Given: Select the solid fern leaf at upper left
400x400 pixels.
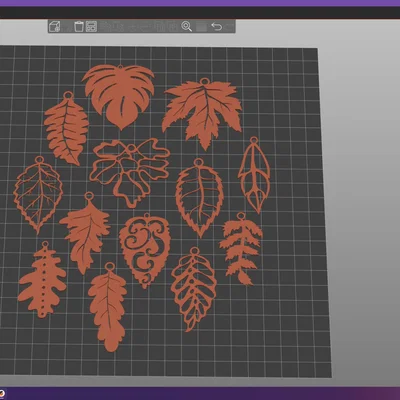Looking at the screenshot, I should [67, 129].
